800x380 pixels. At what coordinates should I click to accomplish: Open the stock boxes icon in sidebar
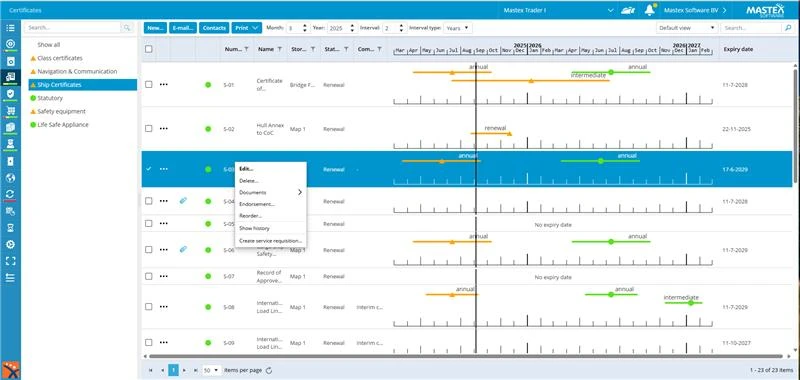pyautogui.click(x=10, y=127)
